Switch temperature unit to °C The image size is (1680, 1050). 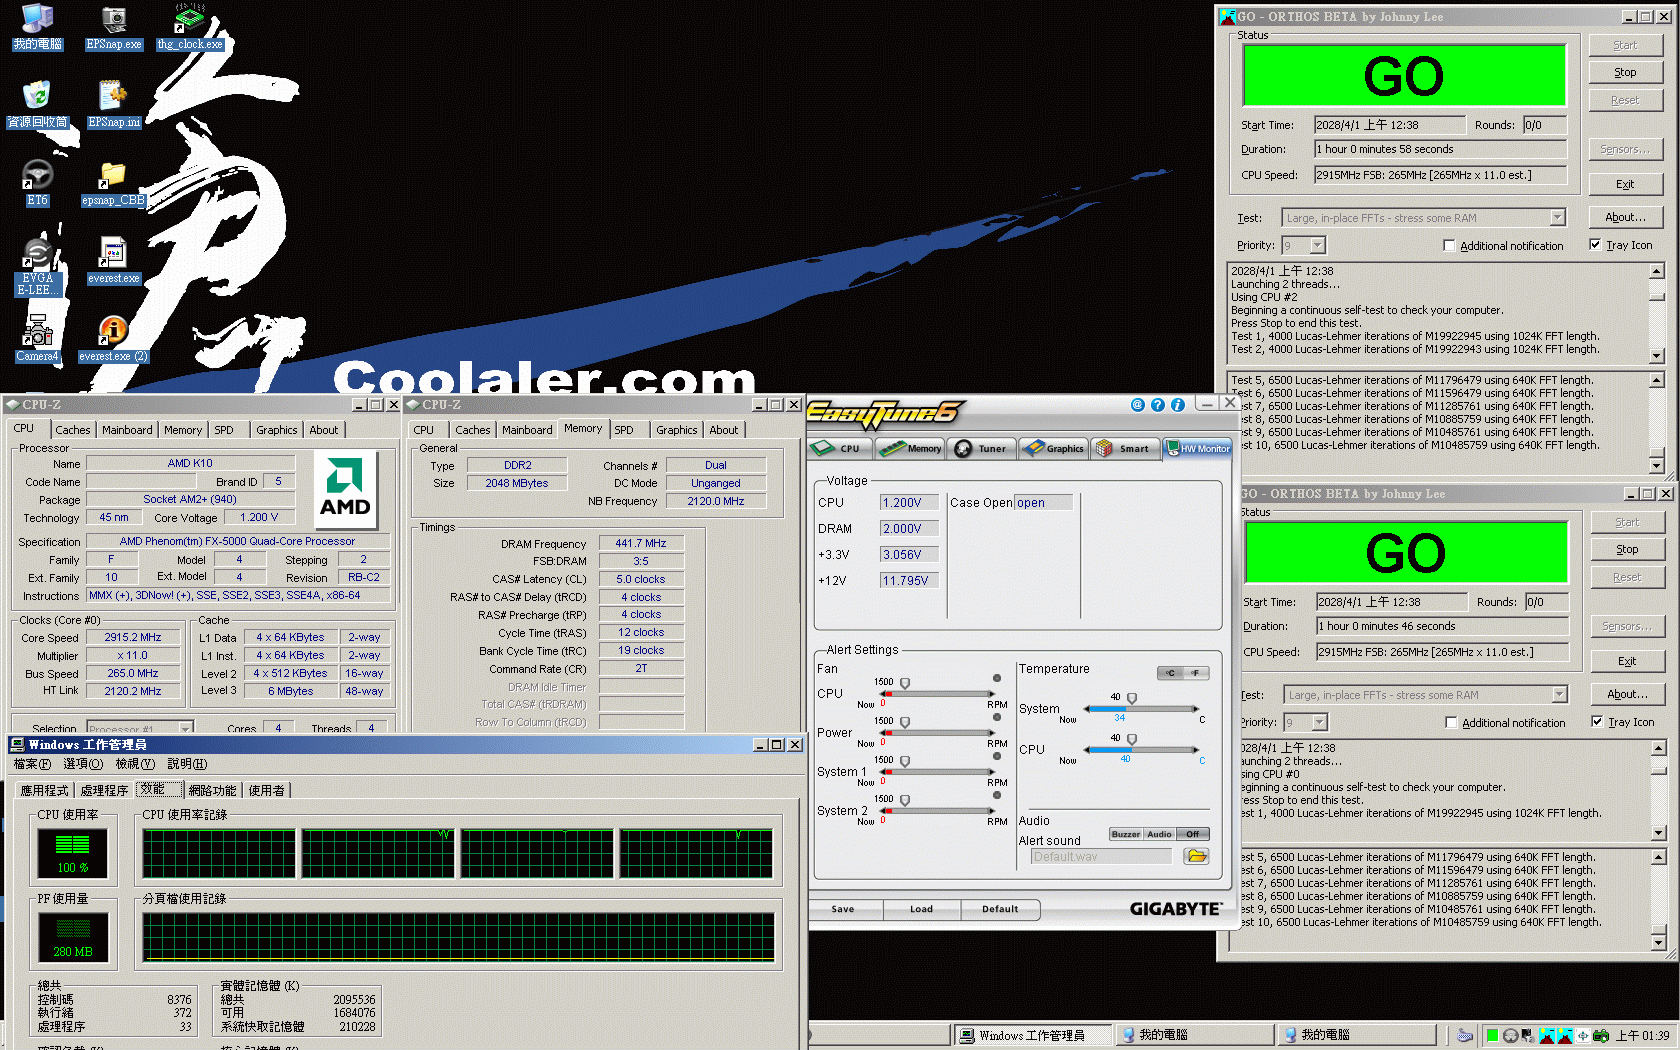[x=1170, y=673]
